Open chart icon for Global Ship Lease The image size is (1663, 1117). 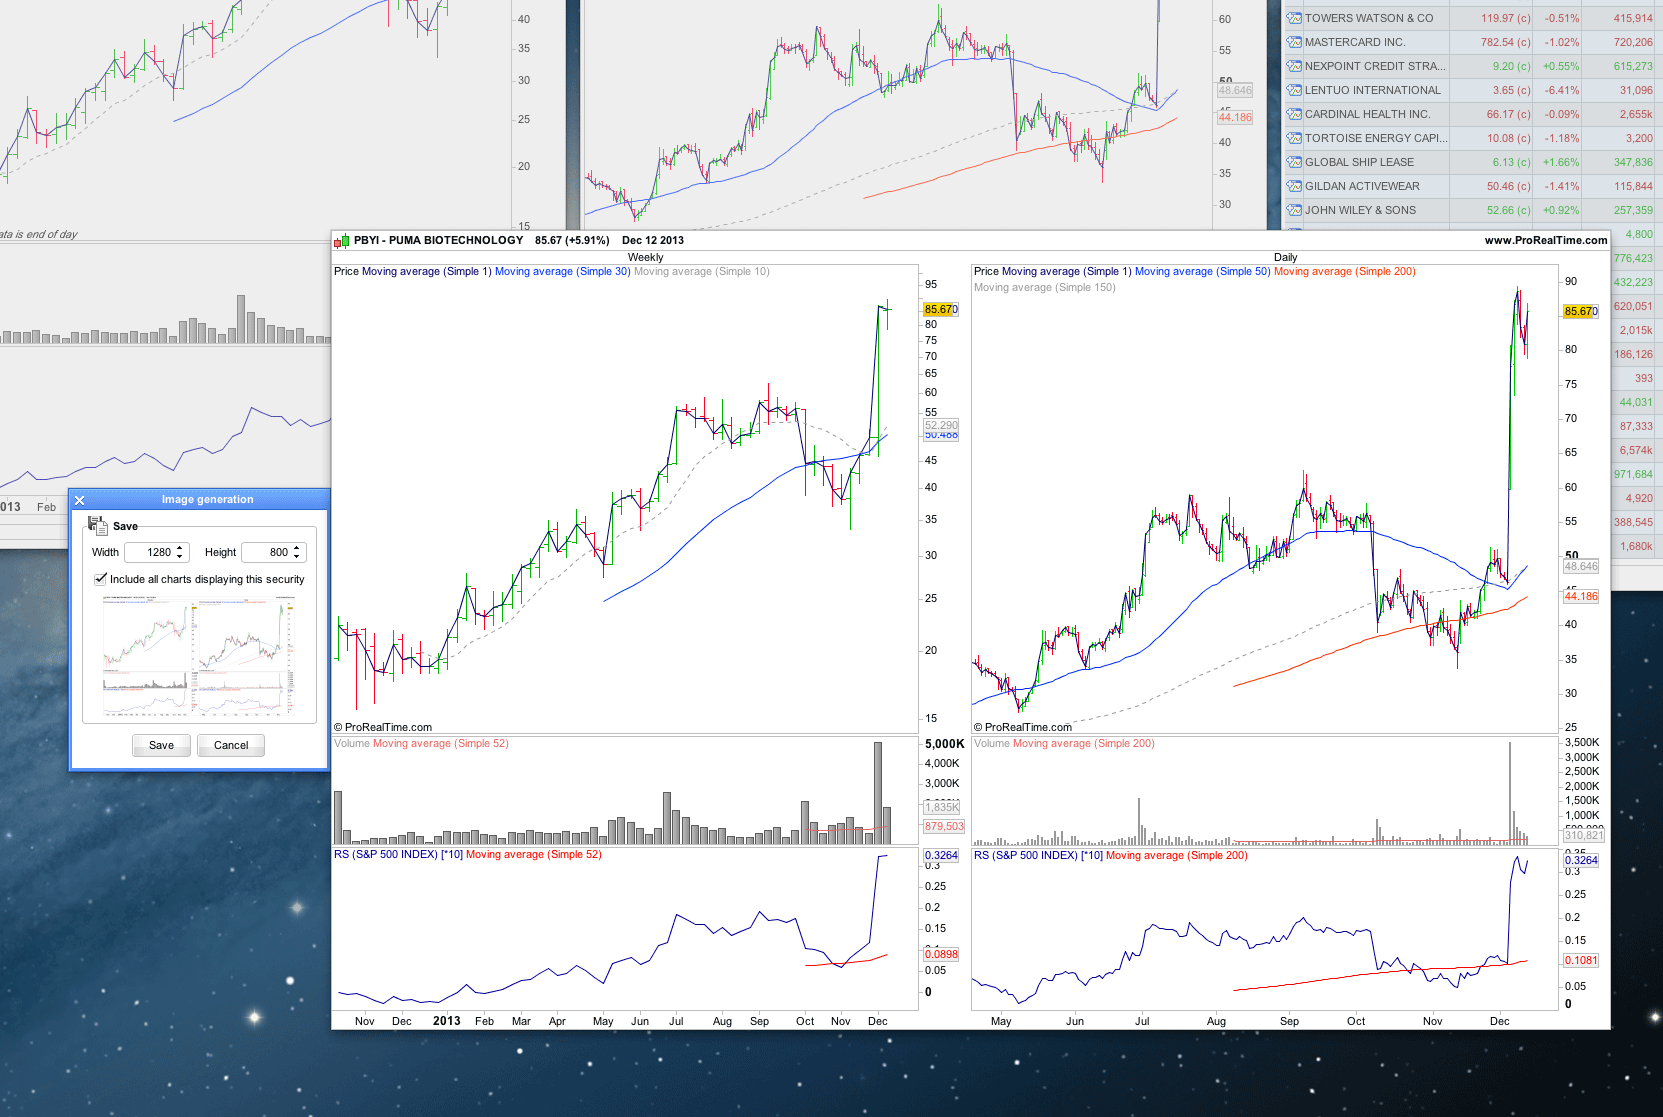point(1294,162)
